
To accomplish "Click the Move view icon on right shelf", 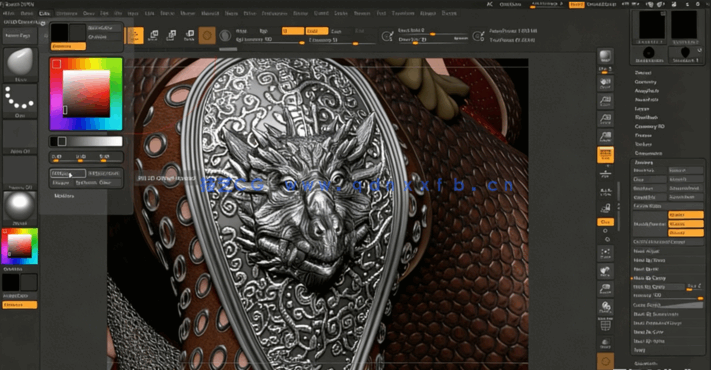I will point(605,271).
